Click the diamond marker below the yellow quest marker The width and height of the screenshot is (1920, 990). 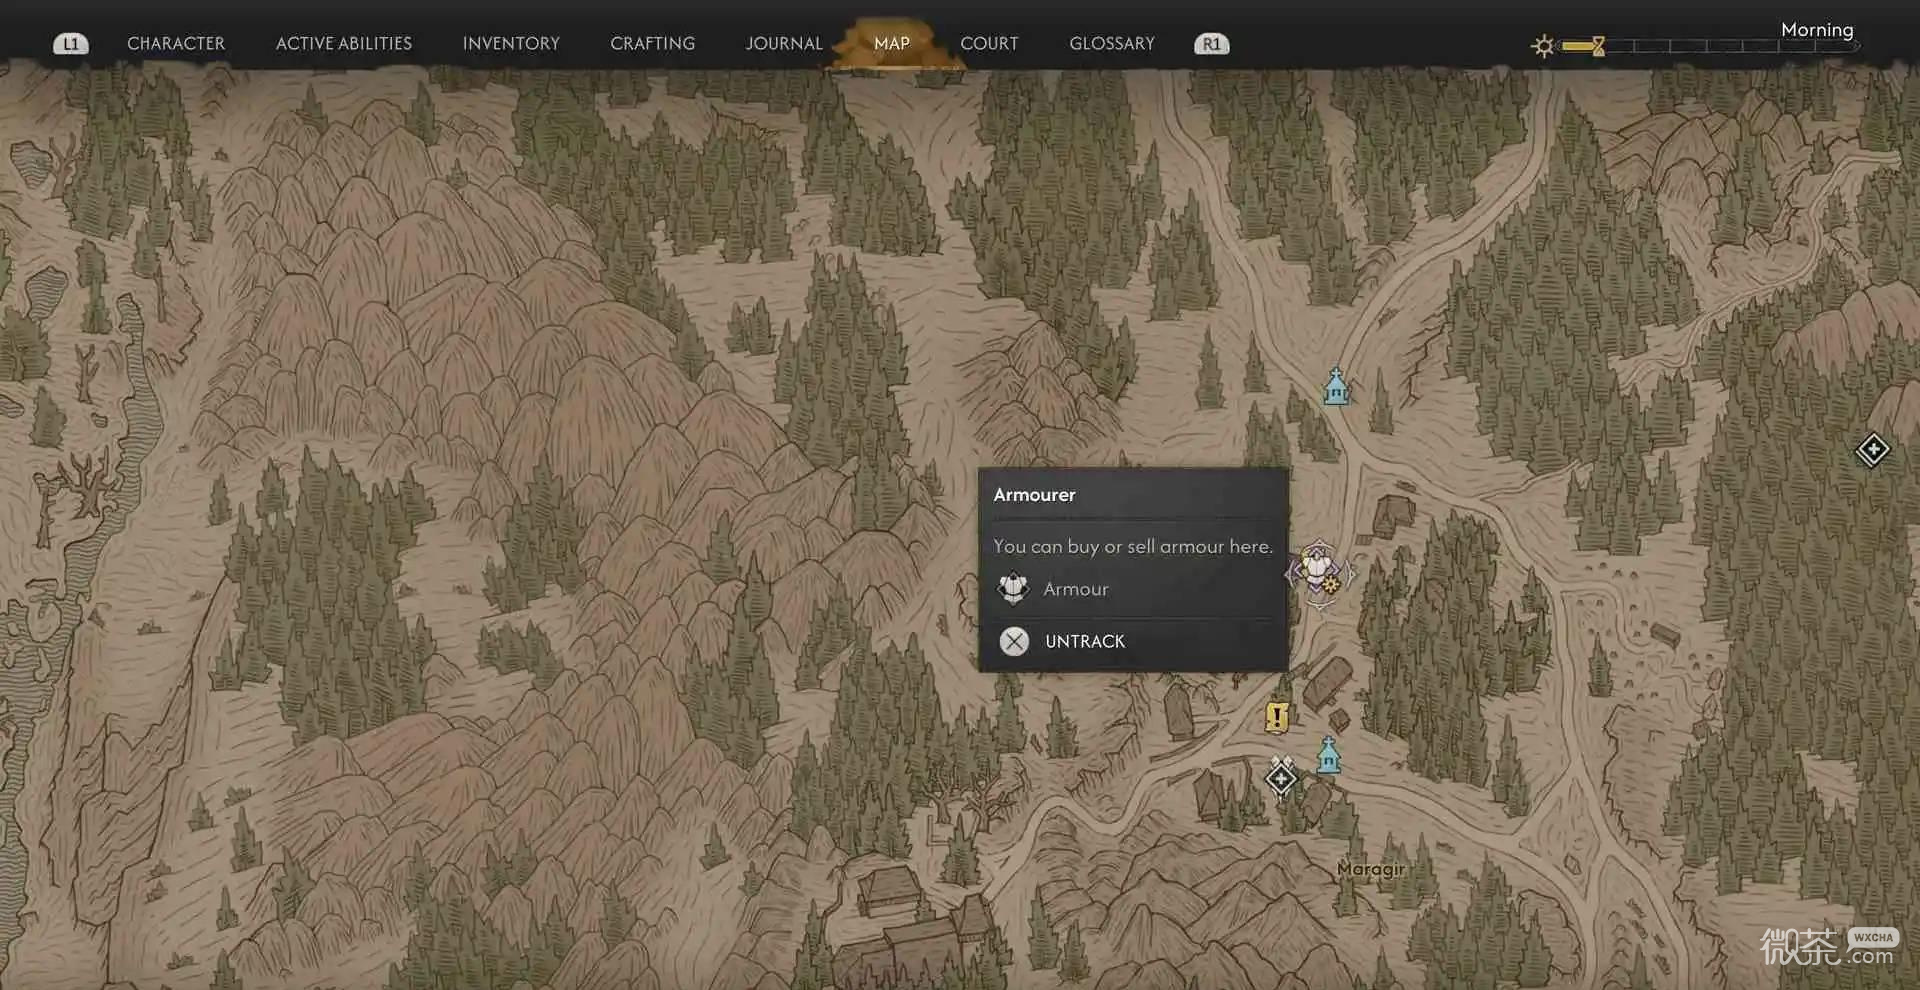point(1281,777)
